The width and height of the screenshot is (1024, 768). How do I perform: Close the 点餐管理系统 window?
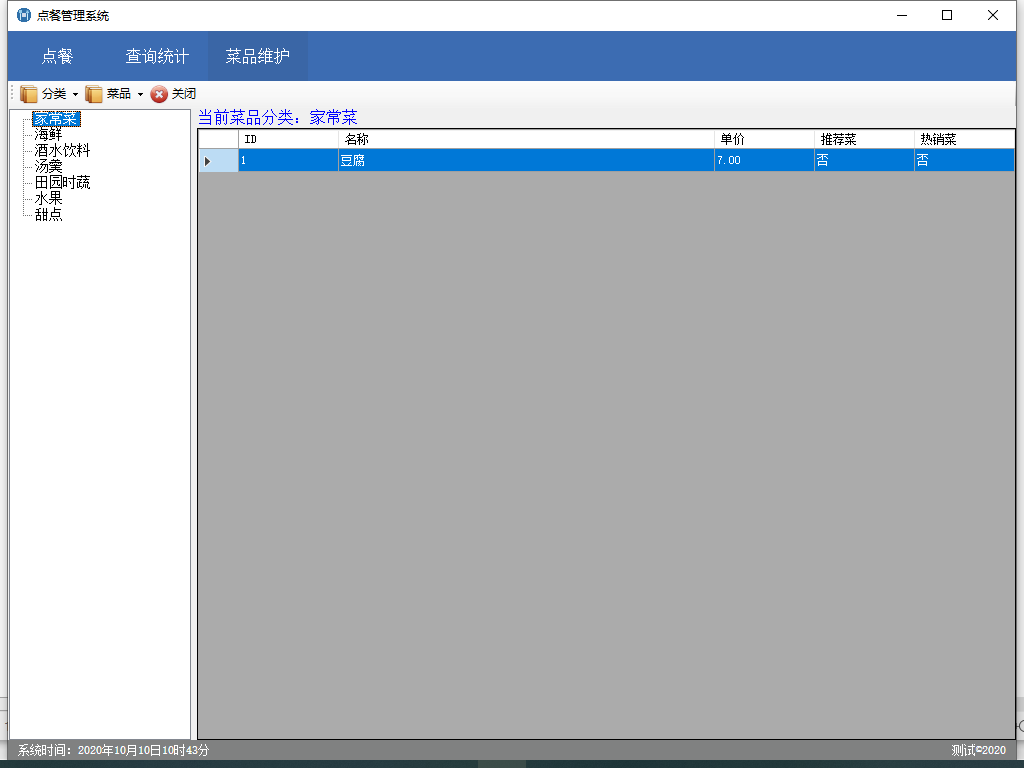click(993, 15)
